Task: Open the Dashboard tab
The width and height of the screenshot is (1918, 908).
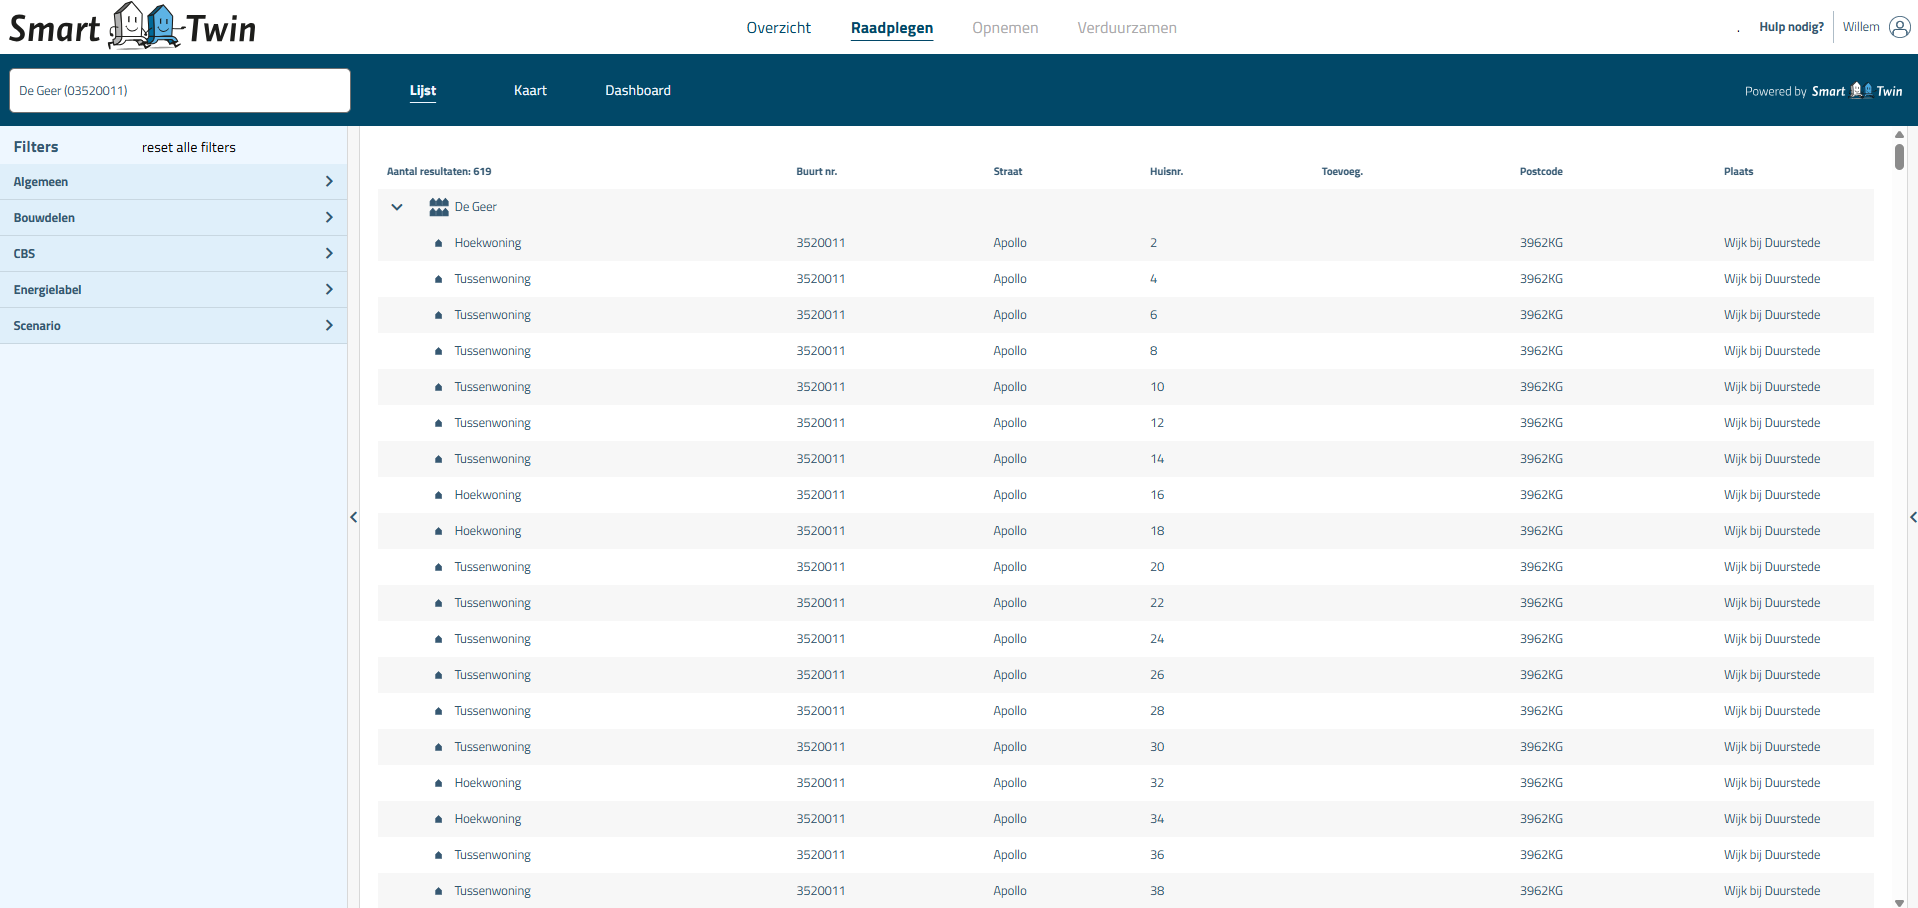Action: (x=637, y=90)
